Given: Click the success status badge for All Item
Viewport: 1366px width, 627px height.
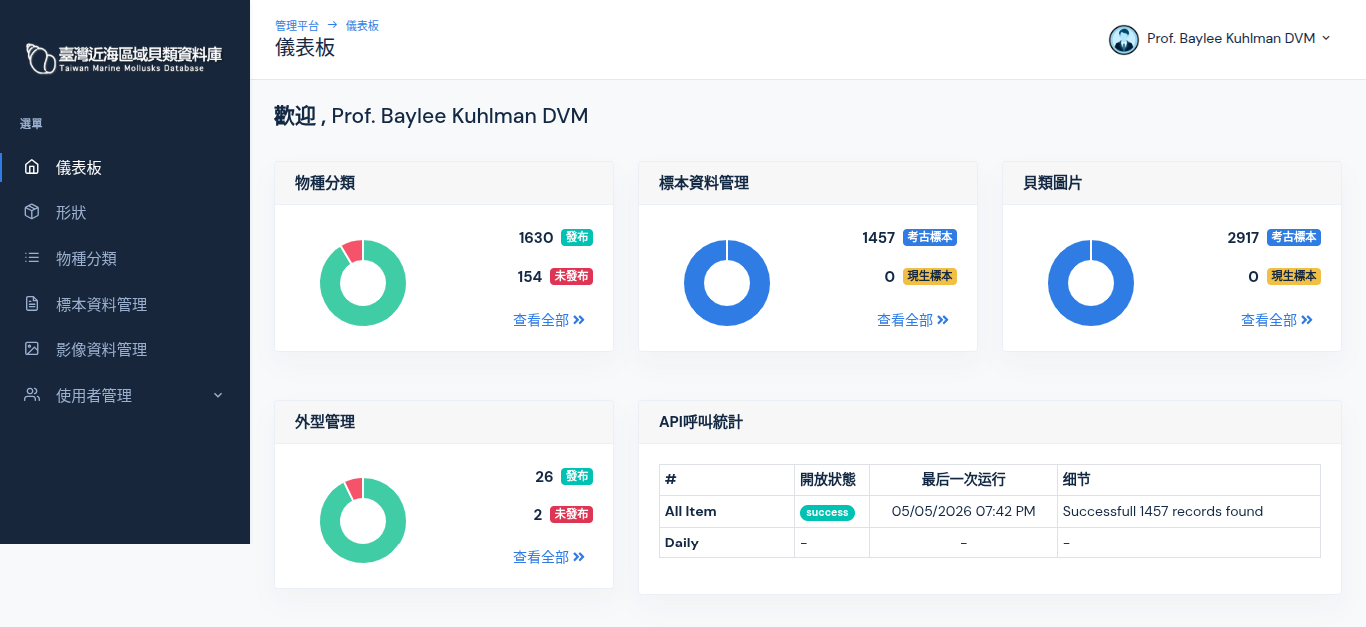Looking at the screenshot, I should (x=827, y=512).
